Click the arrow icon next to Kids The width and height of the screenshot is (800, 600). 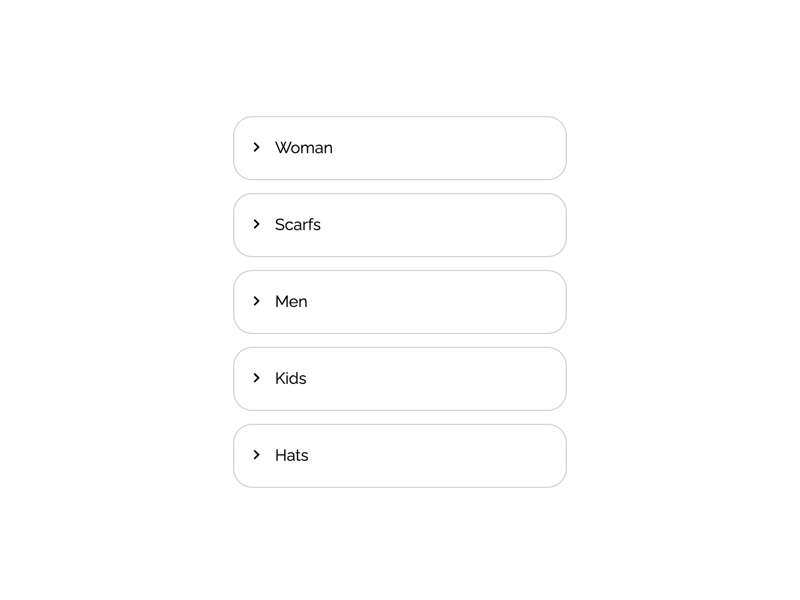pyautogui.click(x=257, y=378)
